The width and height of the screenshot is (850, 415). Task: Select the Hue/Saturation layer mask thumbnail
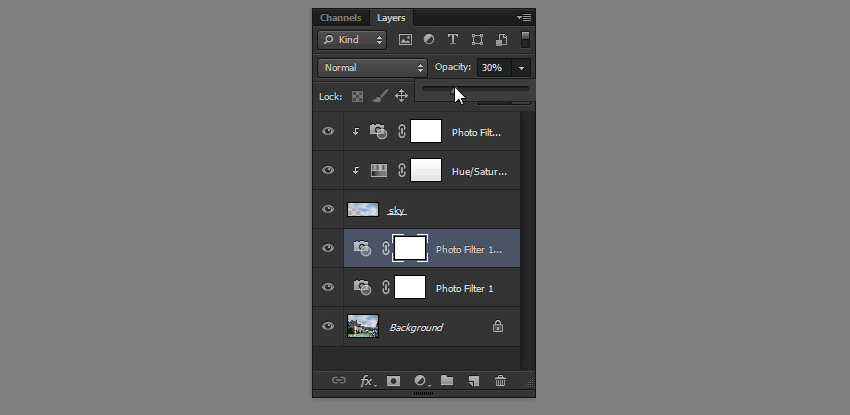point(426,170)
